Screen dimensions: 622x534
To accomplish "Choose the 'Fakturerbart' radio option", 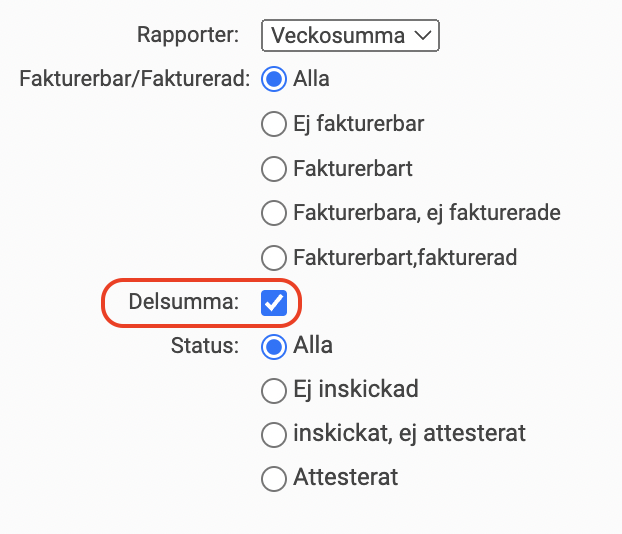I will [273, 169].
